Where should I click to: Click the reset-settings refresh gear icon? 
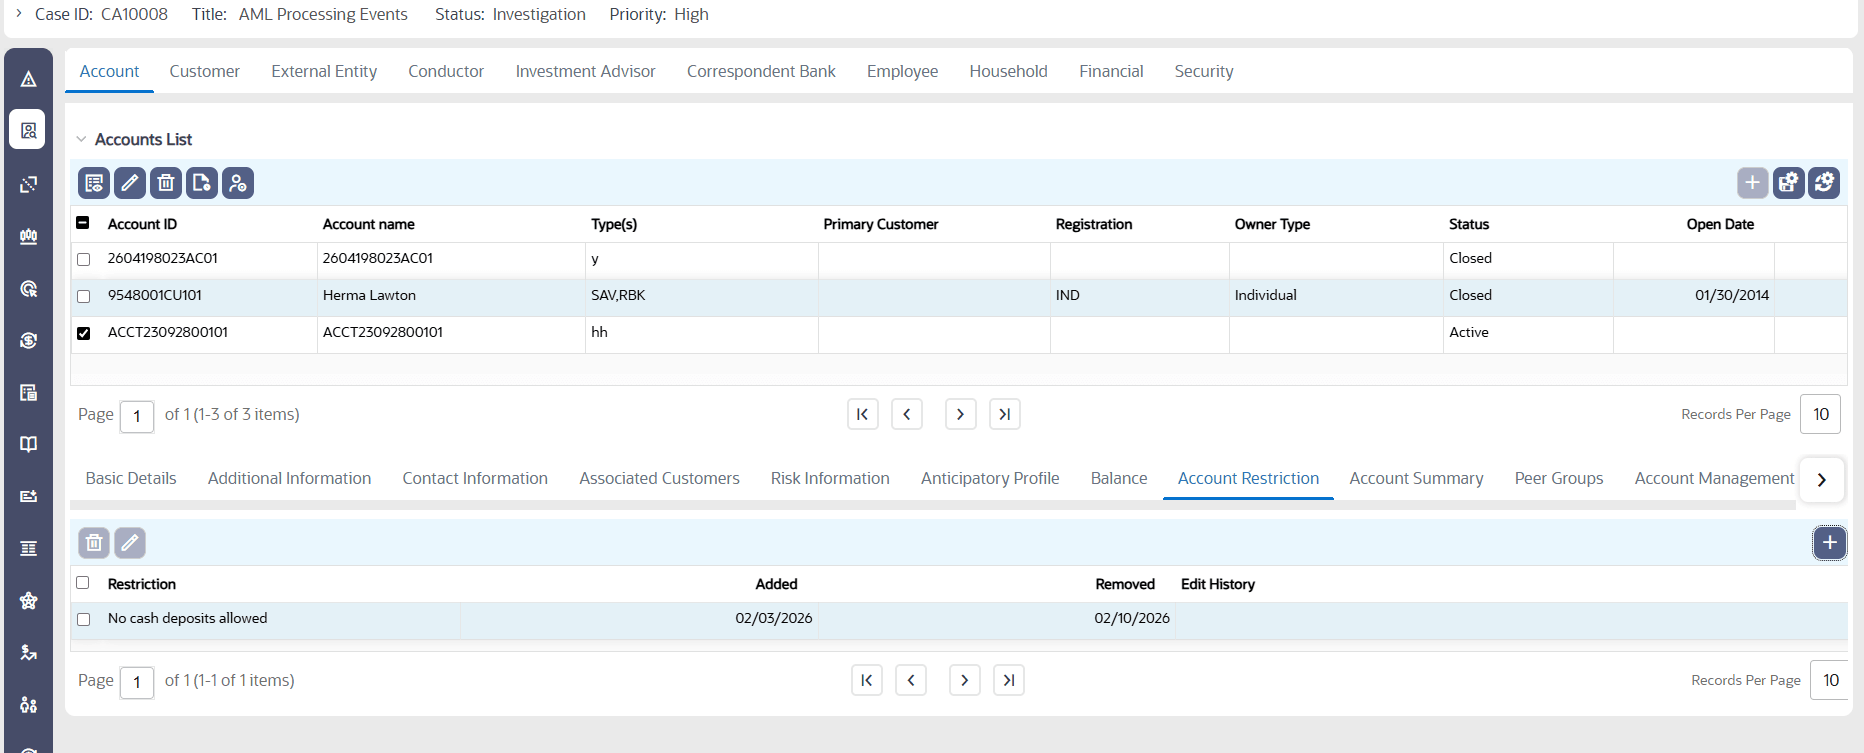pyautogui.click(x=1824, y=183)
